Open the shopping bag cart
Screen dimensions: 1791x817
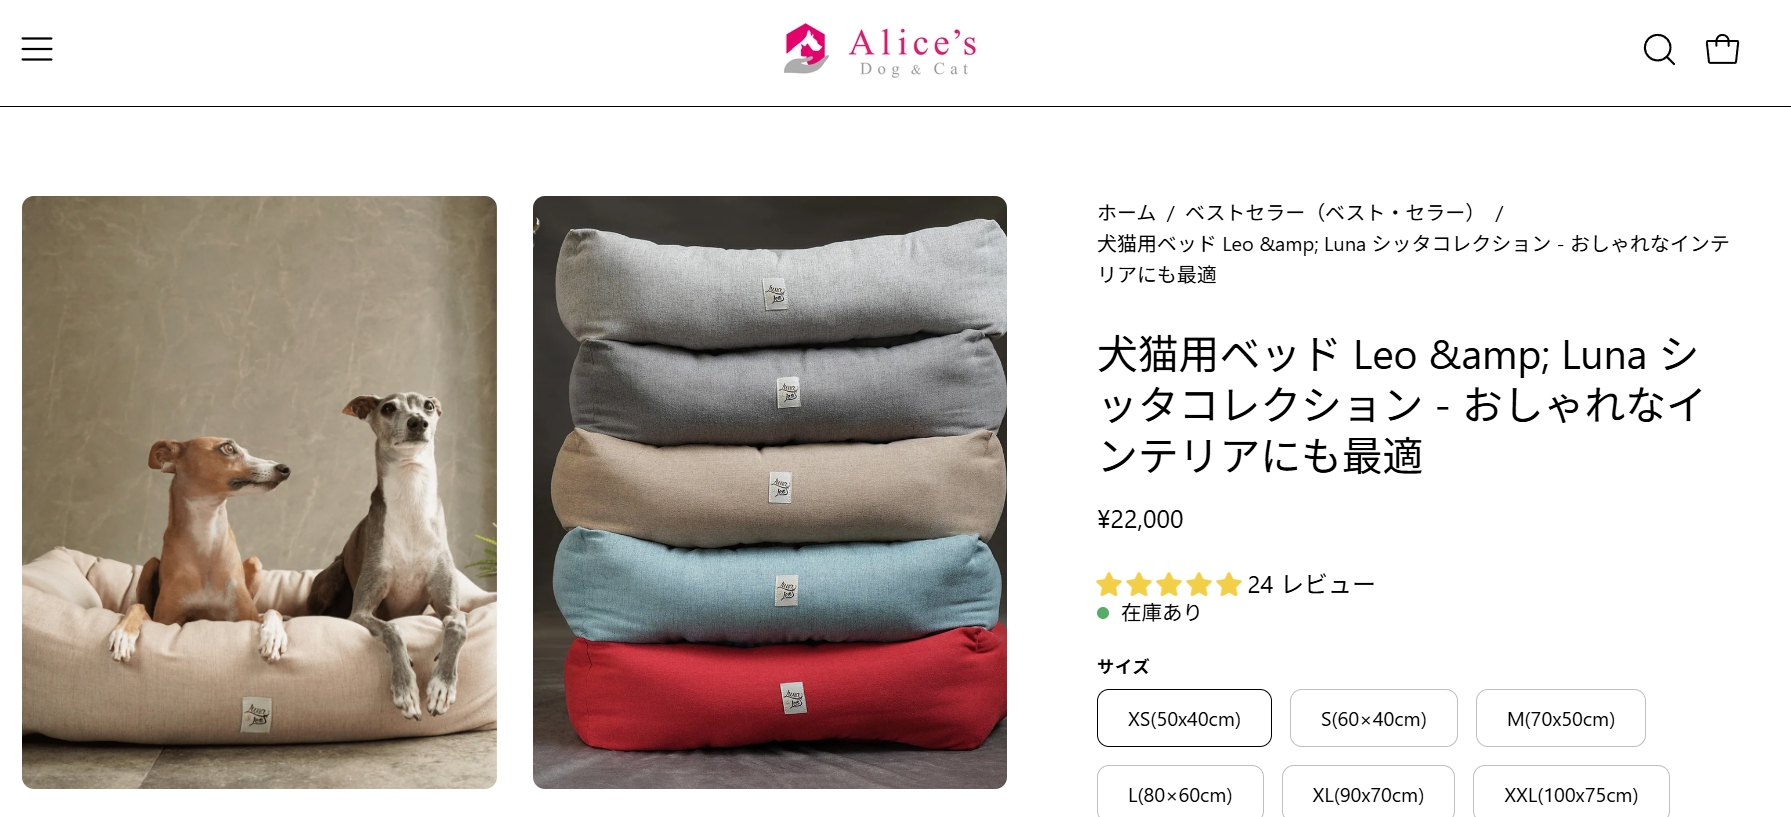[1722, 49]
